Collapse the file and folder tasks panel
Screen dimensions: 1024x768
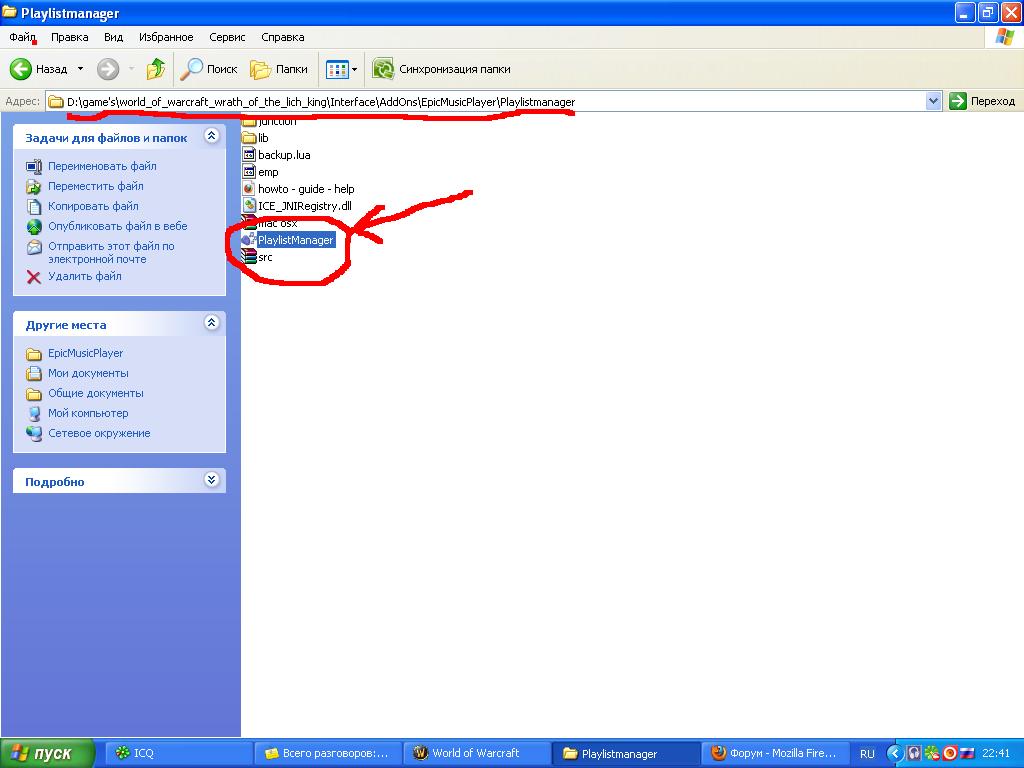[x=211, y=136]
